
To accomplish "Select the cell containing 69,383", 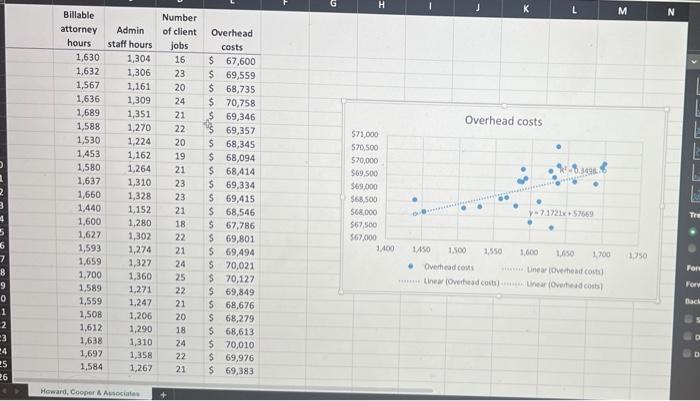I will tap(232, 371).
